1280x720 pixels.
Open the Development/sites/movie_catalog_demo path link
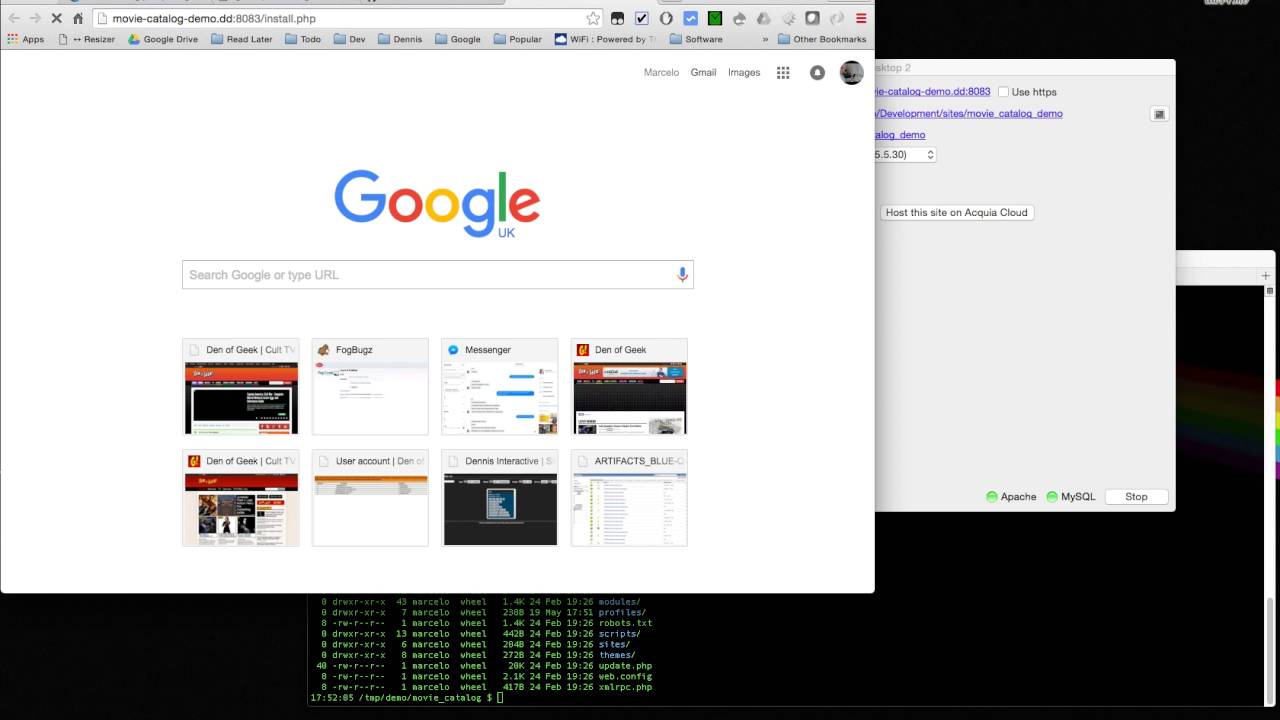click(969, 114)
